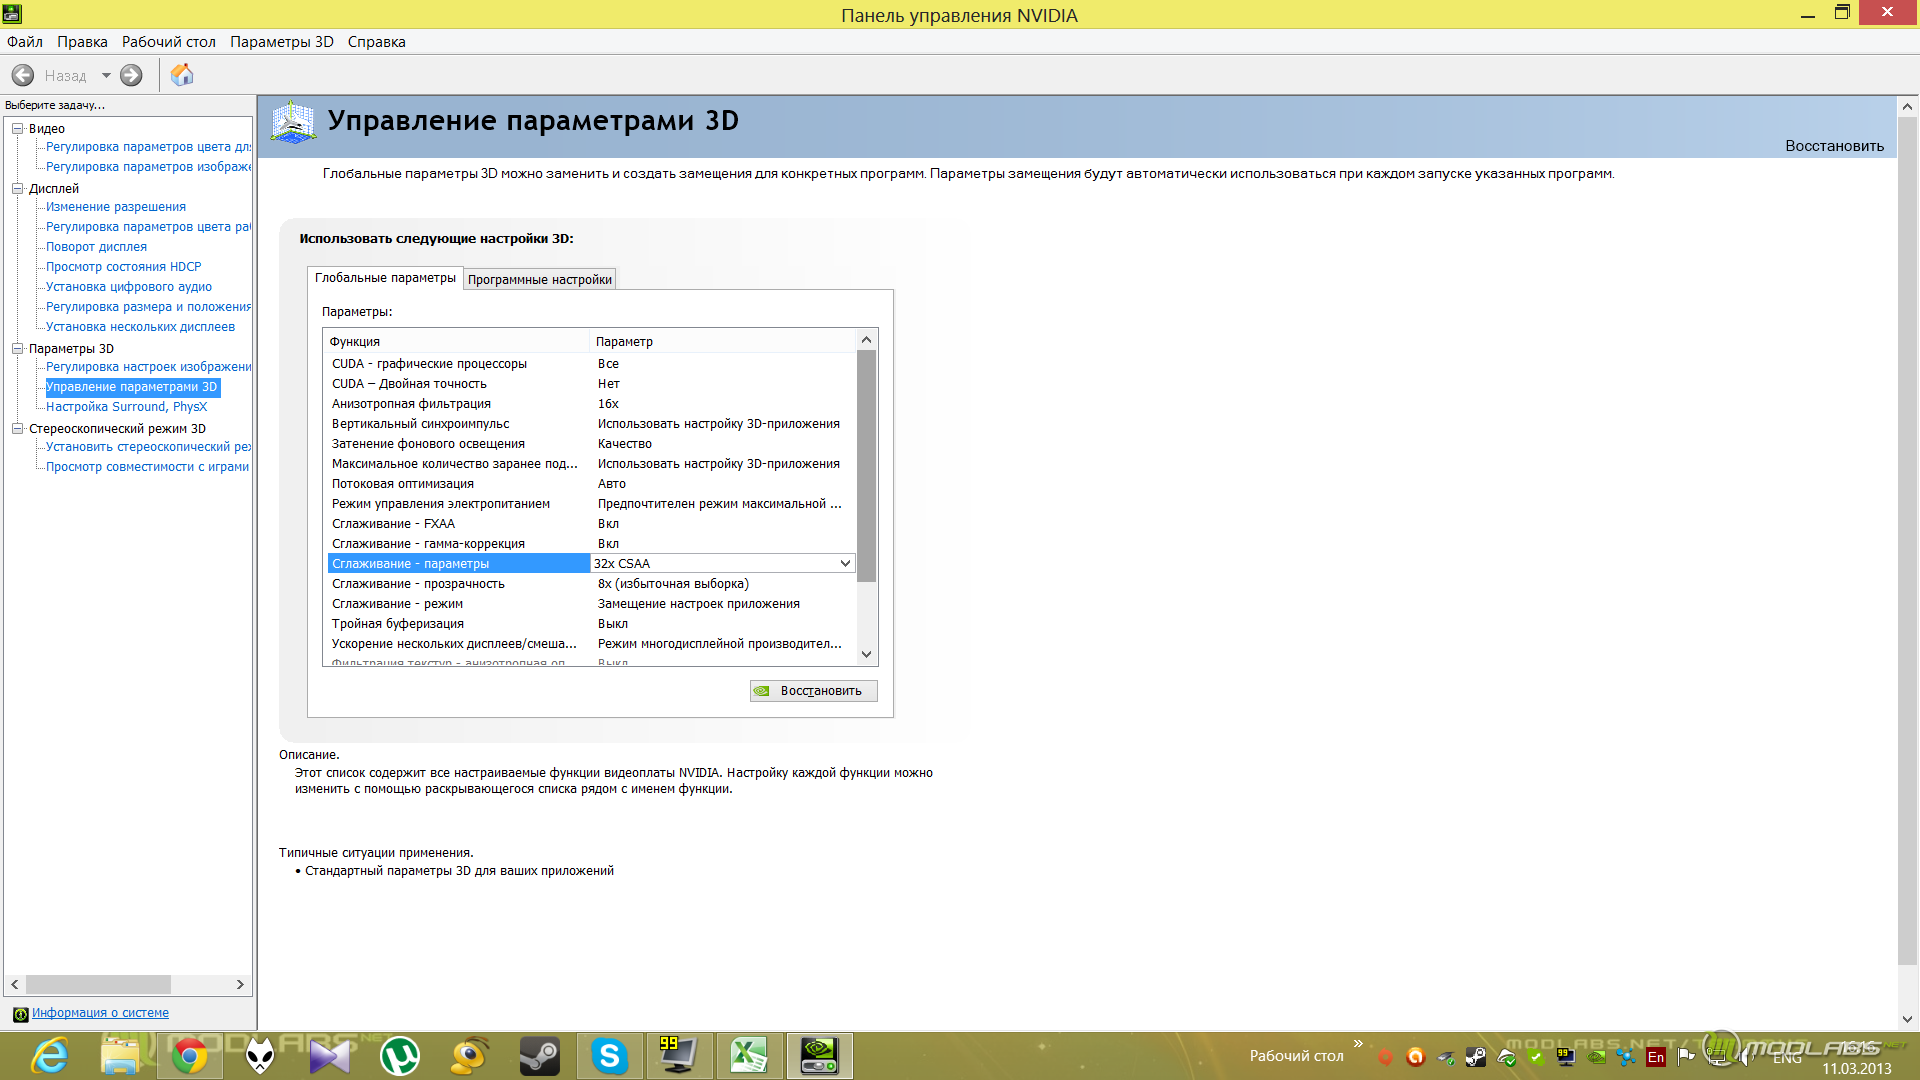Click the Forward arrow button
This screenshot has height=1080, width=1920.
tap(131, 75)
